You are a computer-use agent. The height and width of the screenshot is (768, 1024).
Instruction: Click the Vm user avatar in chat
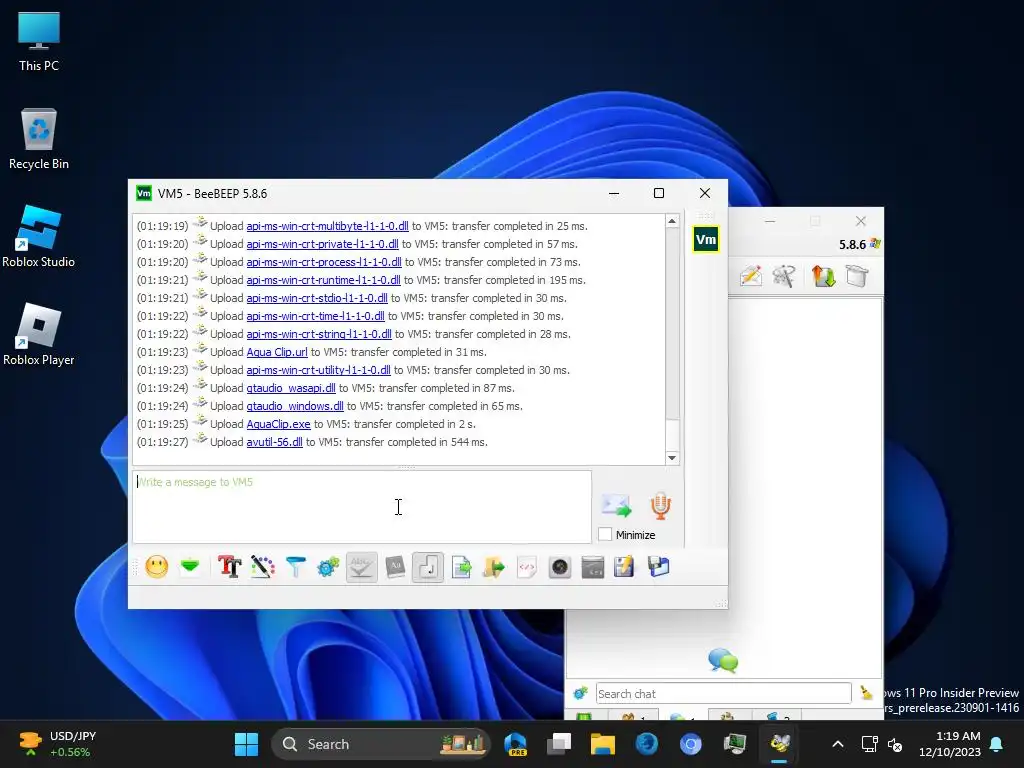tap(706, 240)
